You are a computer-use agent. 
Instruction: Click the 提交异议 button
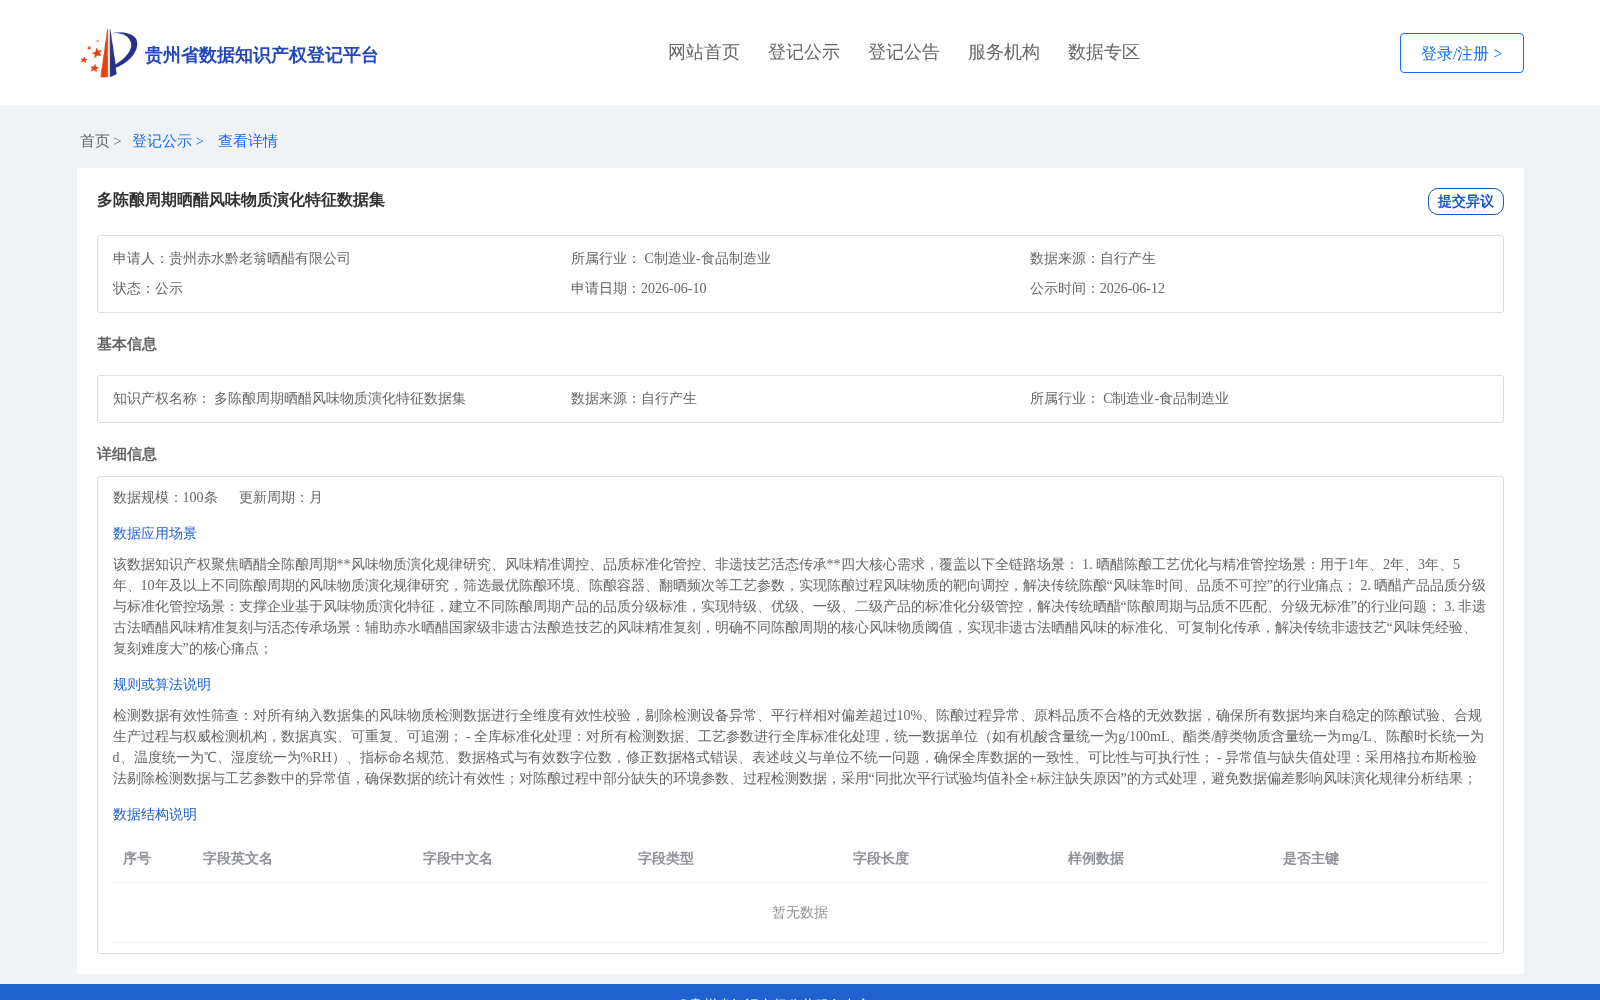click(1465, 201)
